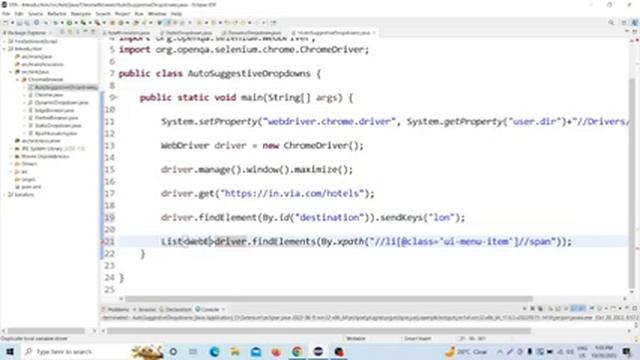The width and height of the screenshot is (640, 360).
Task: Open the Run button dropdown arrow
Action: click(x=75, y=23)
